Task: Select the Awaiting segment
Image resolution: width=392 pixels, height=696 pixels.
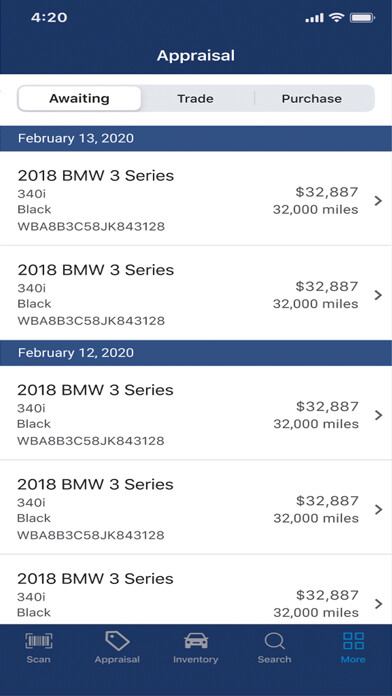Action: click(79, 99)
